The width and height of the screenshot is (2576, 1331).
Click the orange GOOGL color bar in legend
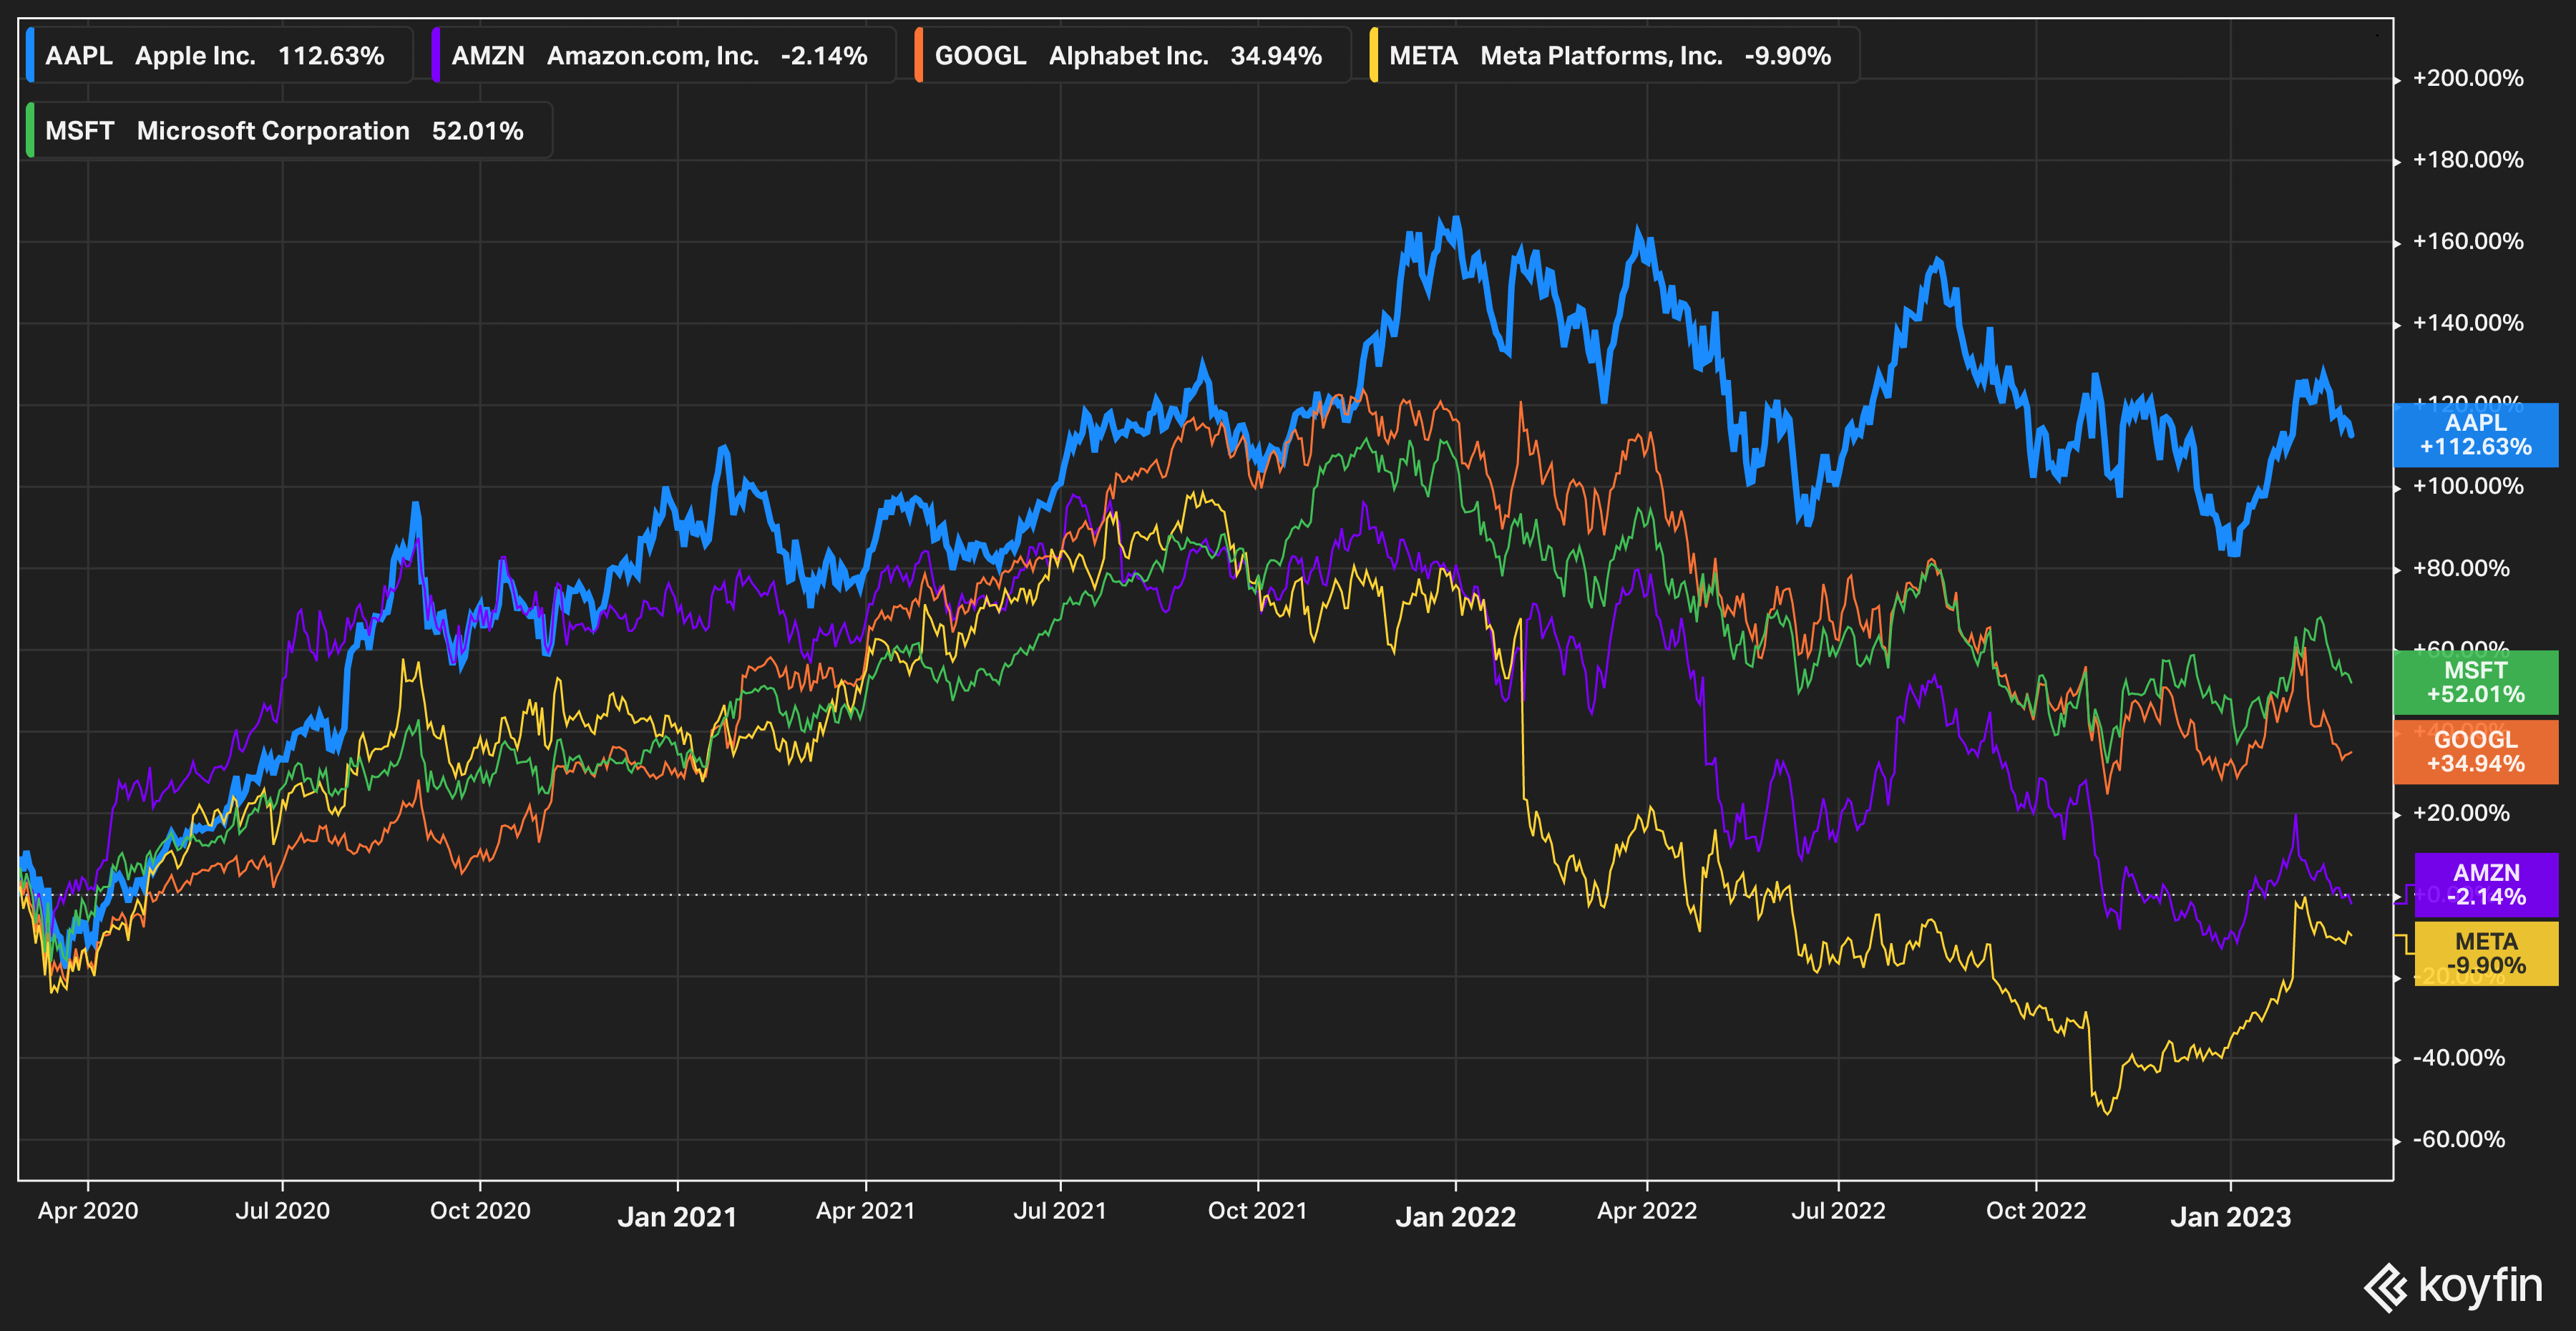[919, 55]
